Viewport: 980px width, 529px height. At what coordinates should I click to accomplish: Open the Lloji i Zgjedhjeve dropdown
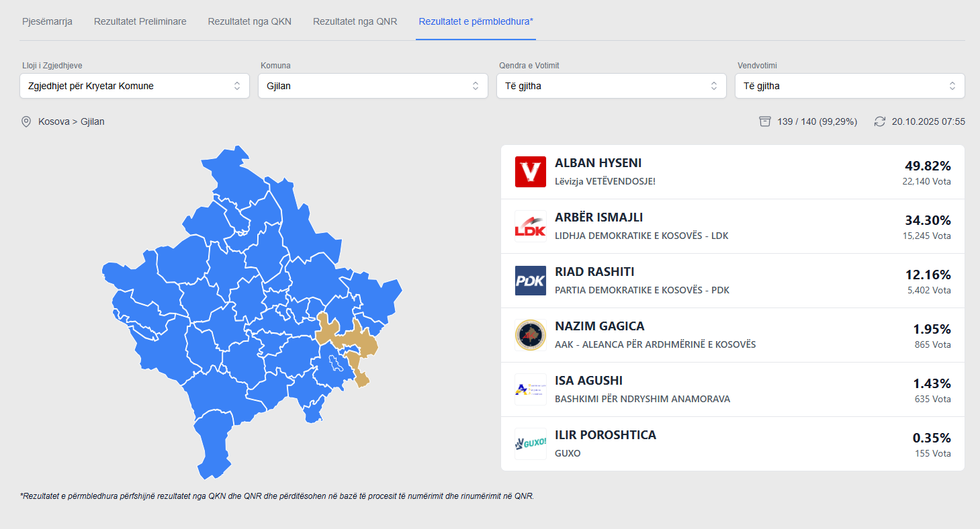tap(134, 86)
